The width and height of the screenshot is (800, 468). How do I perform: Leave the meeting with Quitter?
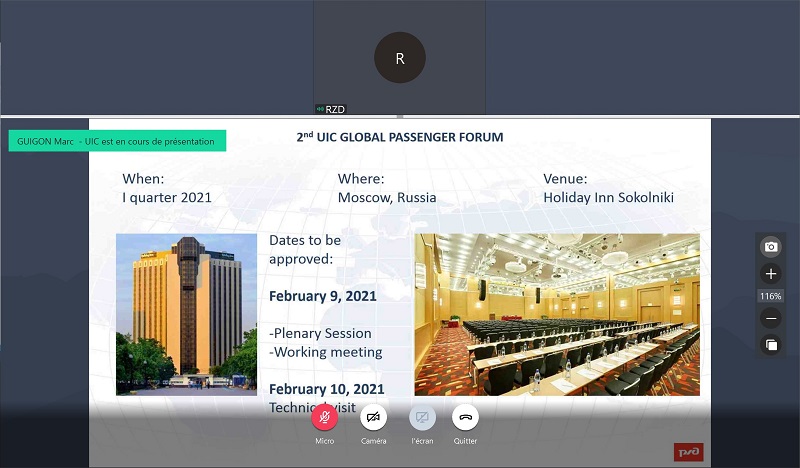tap(465, 417)
